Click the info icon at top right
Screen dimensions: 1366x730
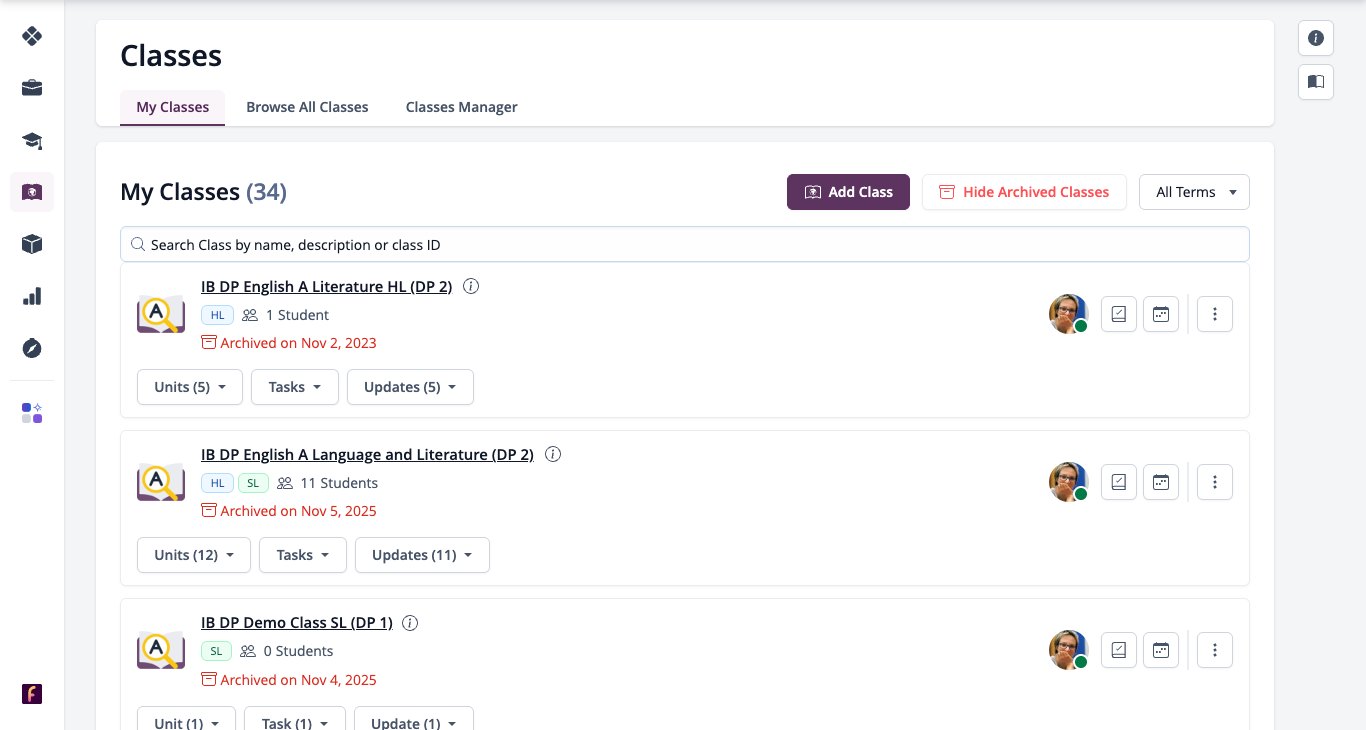tap(1316, 38)
